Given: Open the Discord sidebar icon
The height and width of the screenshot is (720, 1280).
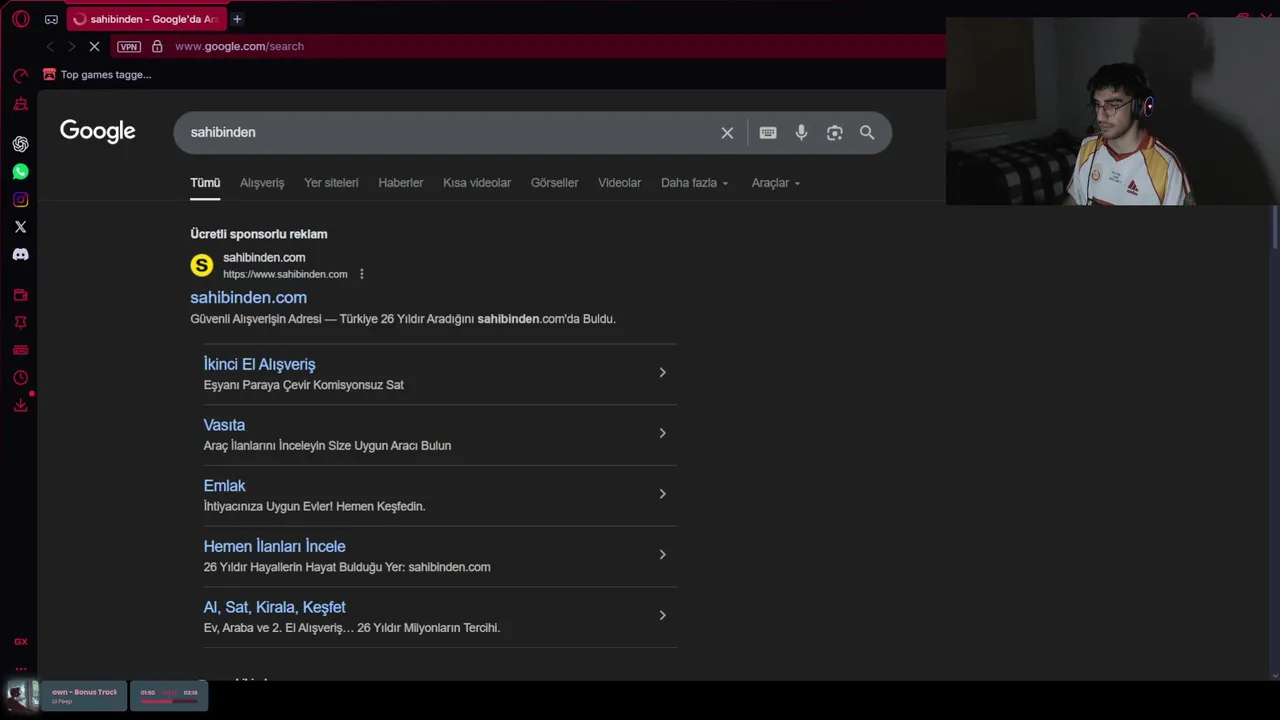Looking at the screenshot, I should click(20, 254).
